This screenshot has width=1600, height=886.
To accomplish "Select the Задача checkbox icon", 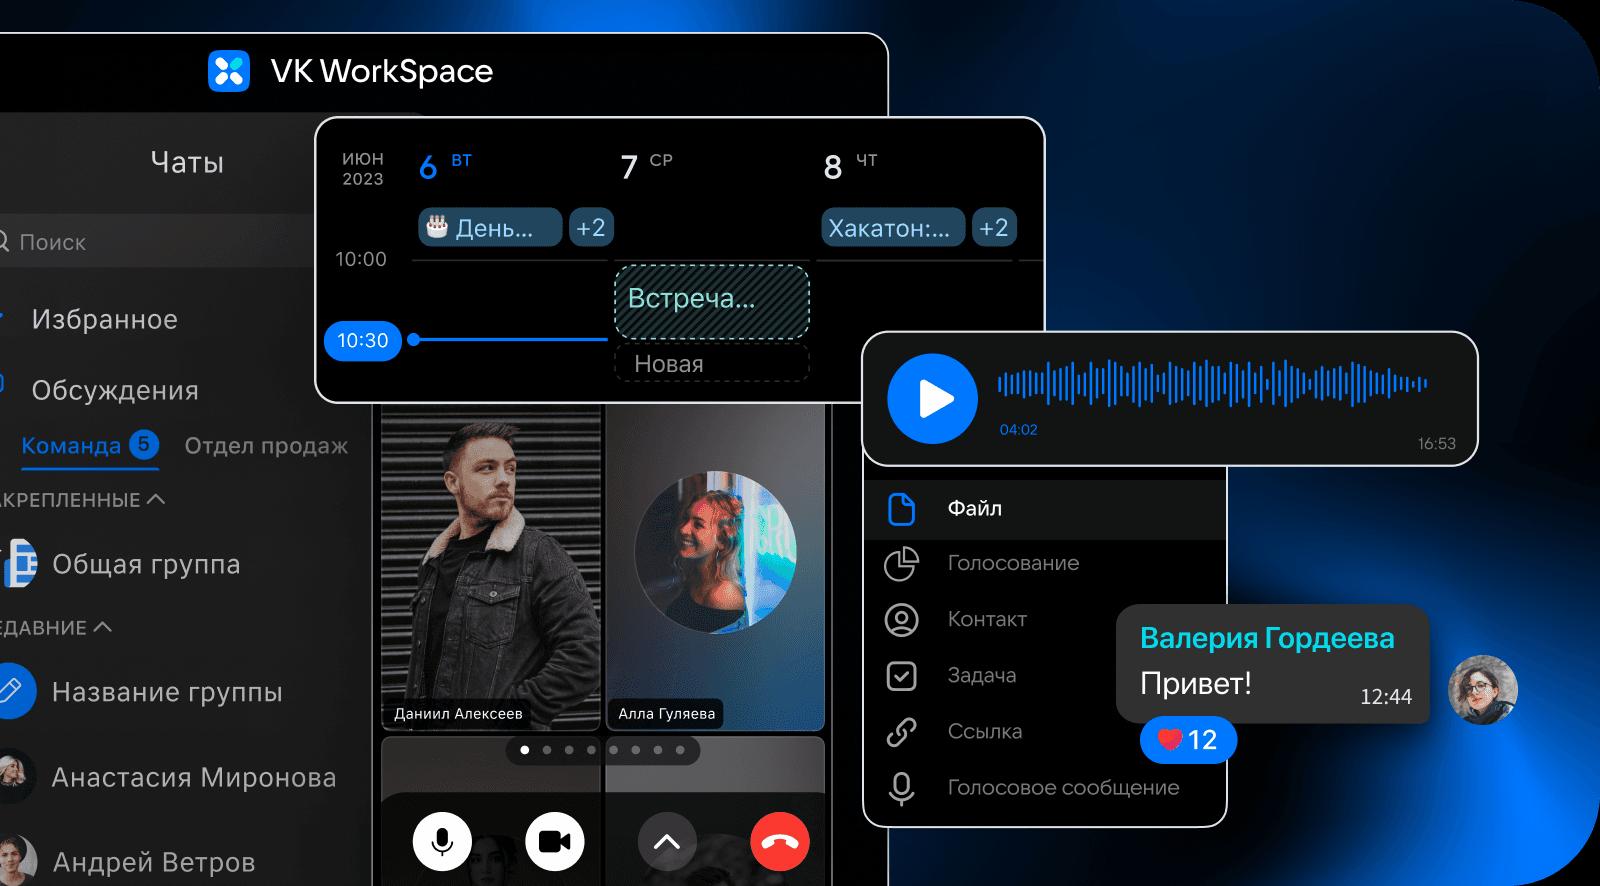I will pos(901,676).
